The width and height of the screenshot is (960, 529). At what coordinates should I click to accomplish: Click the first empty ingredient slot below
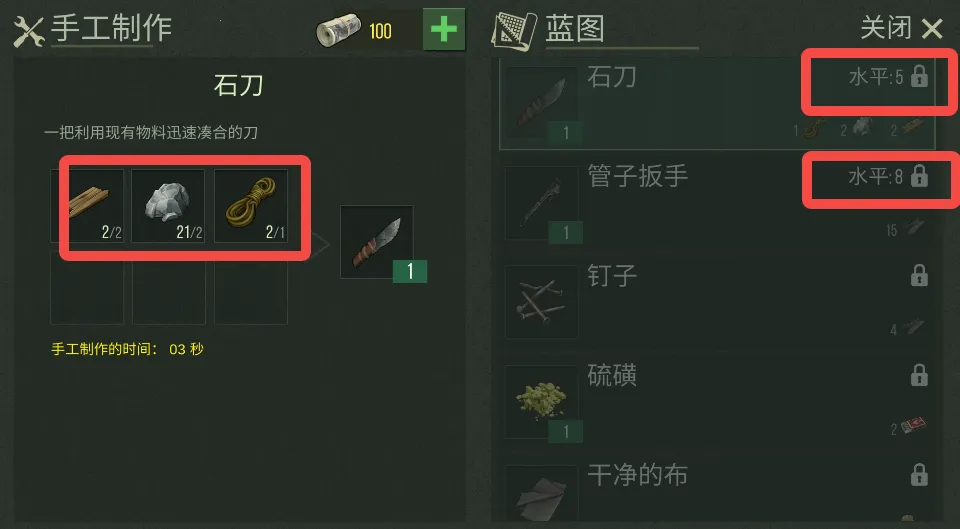click(x=87, y=288)
